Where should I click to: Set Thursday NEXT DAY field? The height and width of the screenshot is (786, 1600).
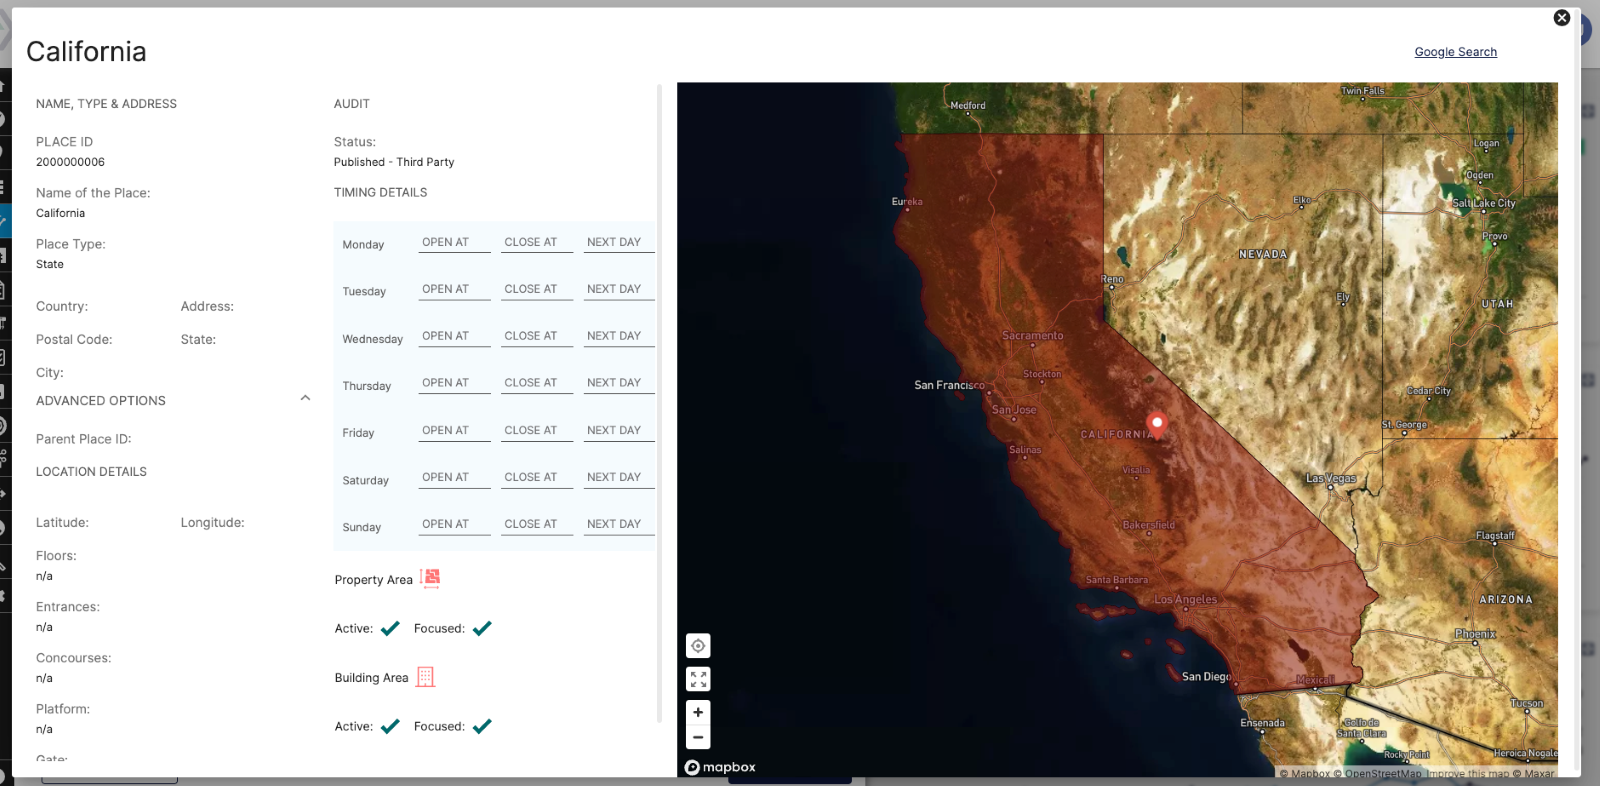pyautogui.click(x=619, y=383)
